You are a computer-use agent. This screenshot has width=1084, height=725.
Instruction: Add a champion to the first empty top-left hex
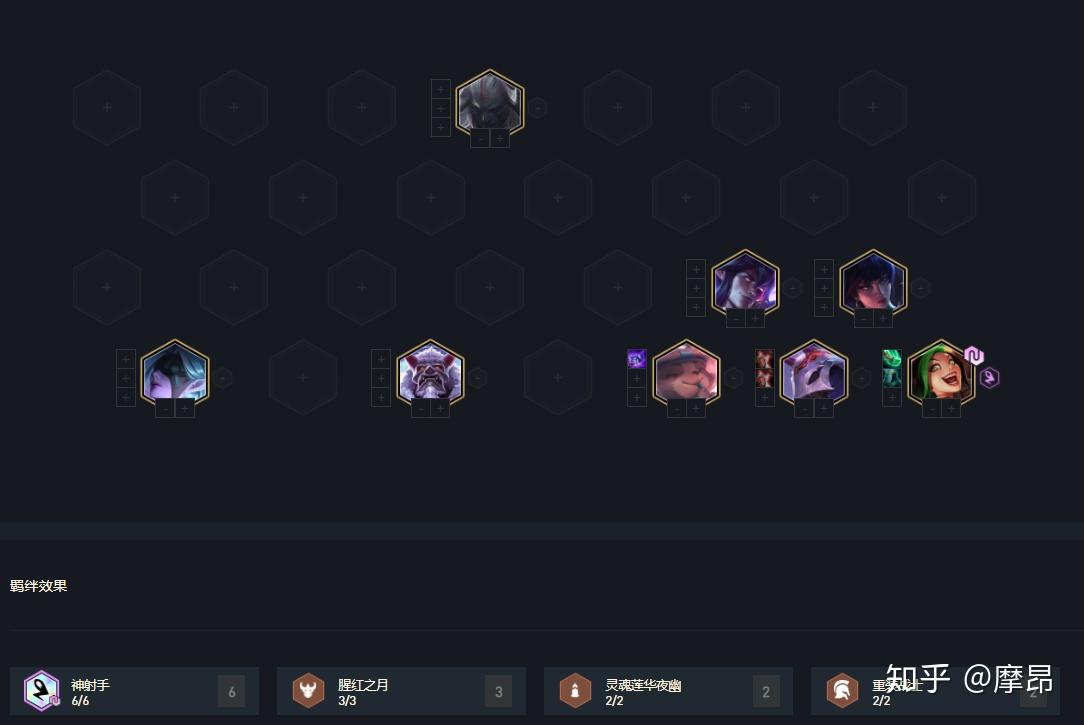107,108
